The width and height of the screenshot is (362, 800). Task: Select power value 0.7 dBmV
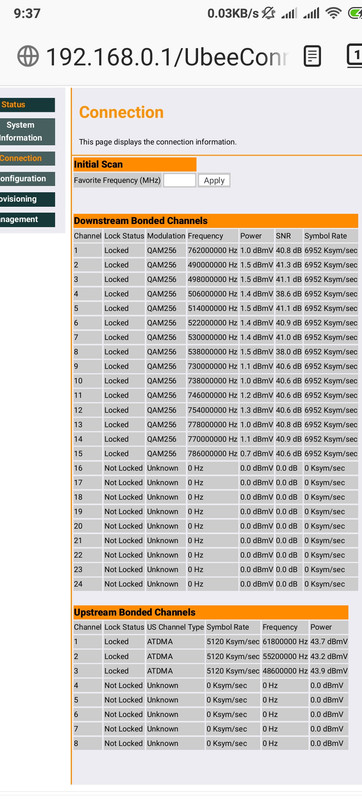click(256, 454)
